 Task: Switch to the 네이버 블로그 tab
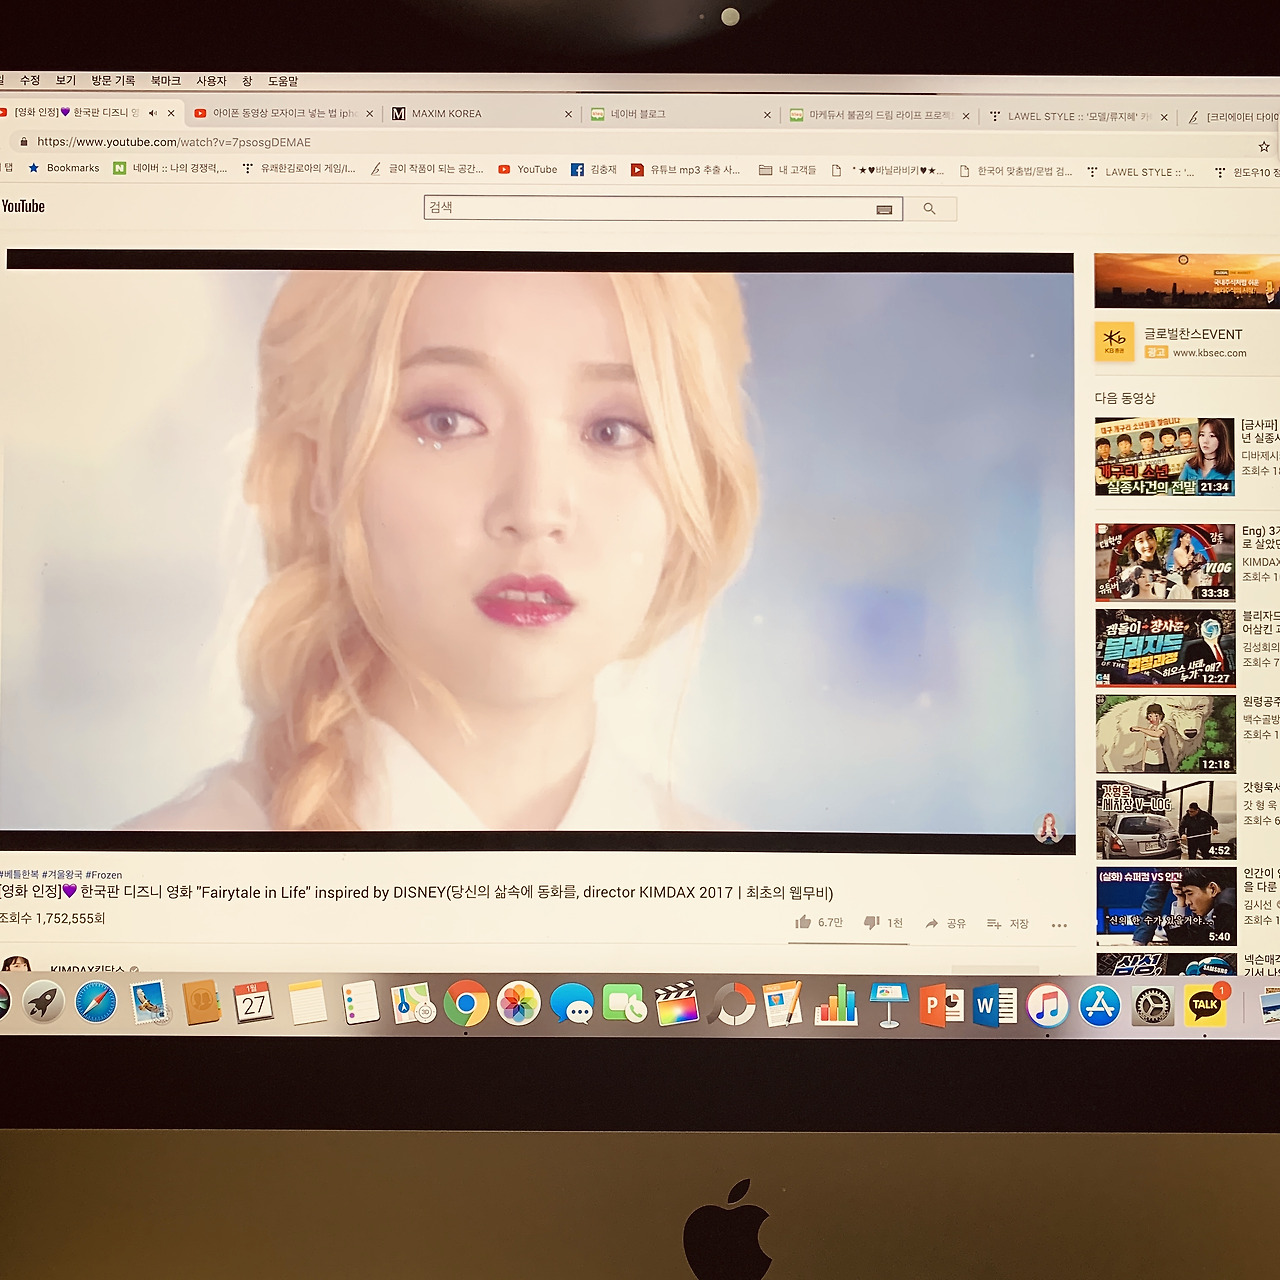[x=680, y=114]
